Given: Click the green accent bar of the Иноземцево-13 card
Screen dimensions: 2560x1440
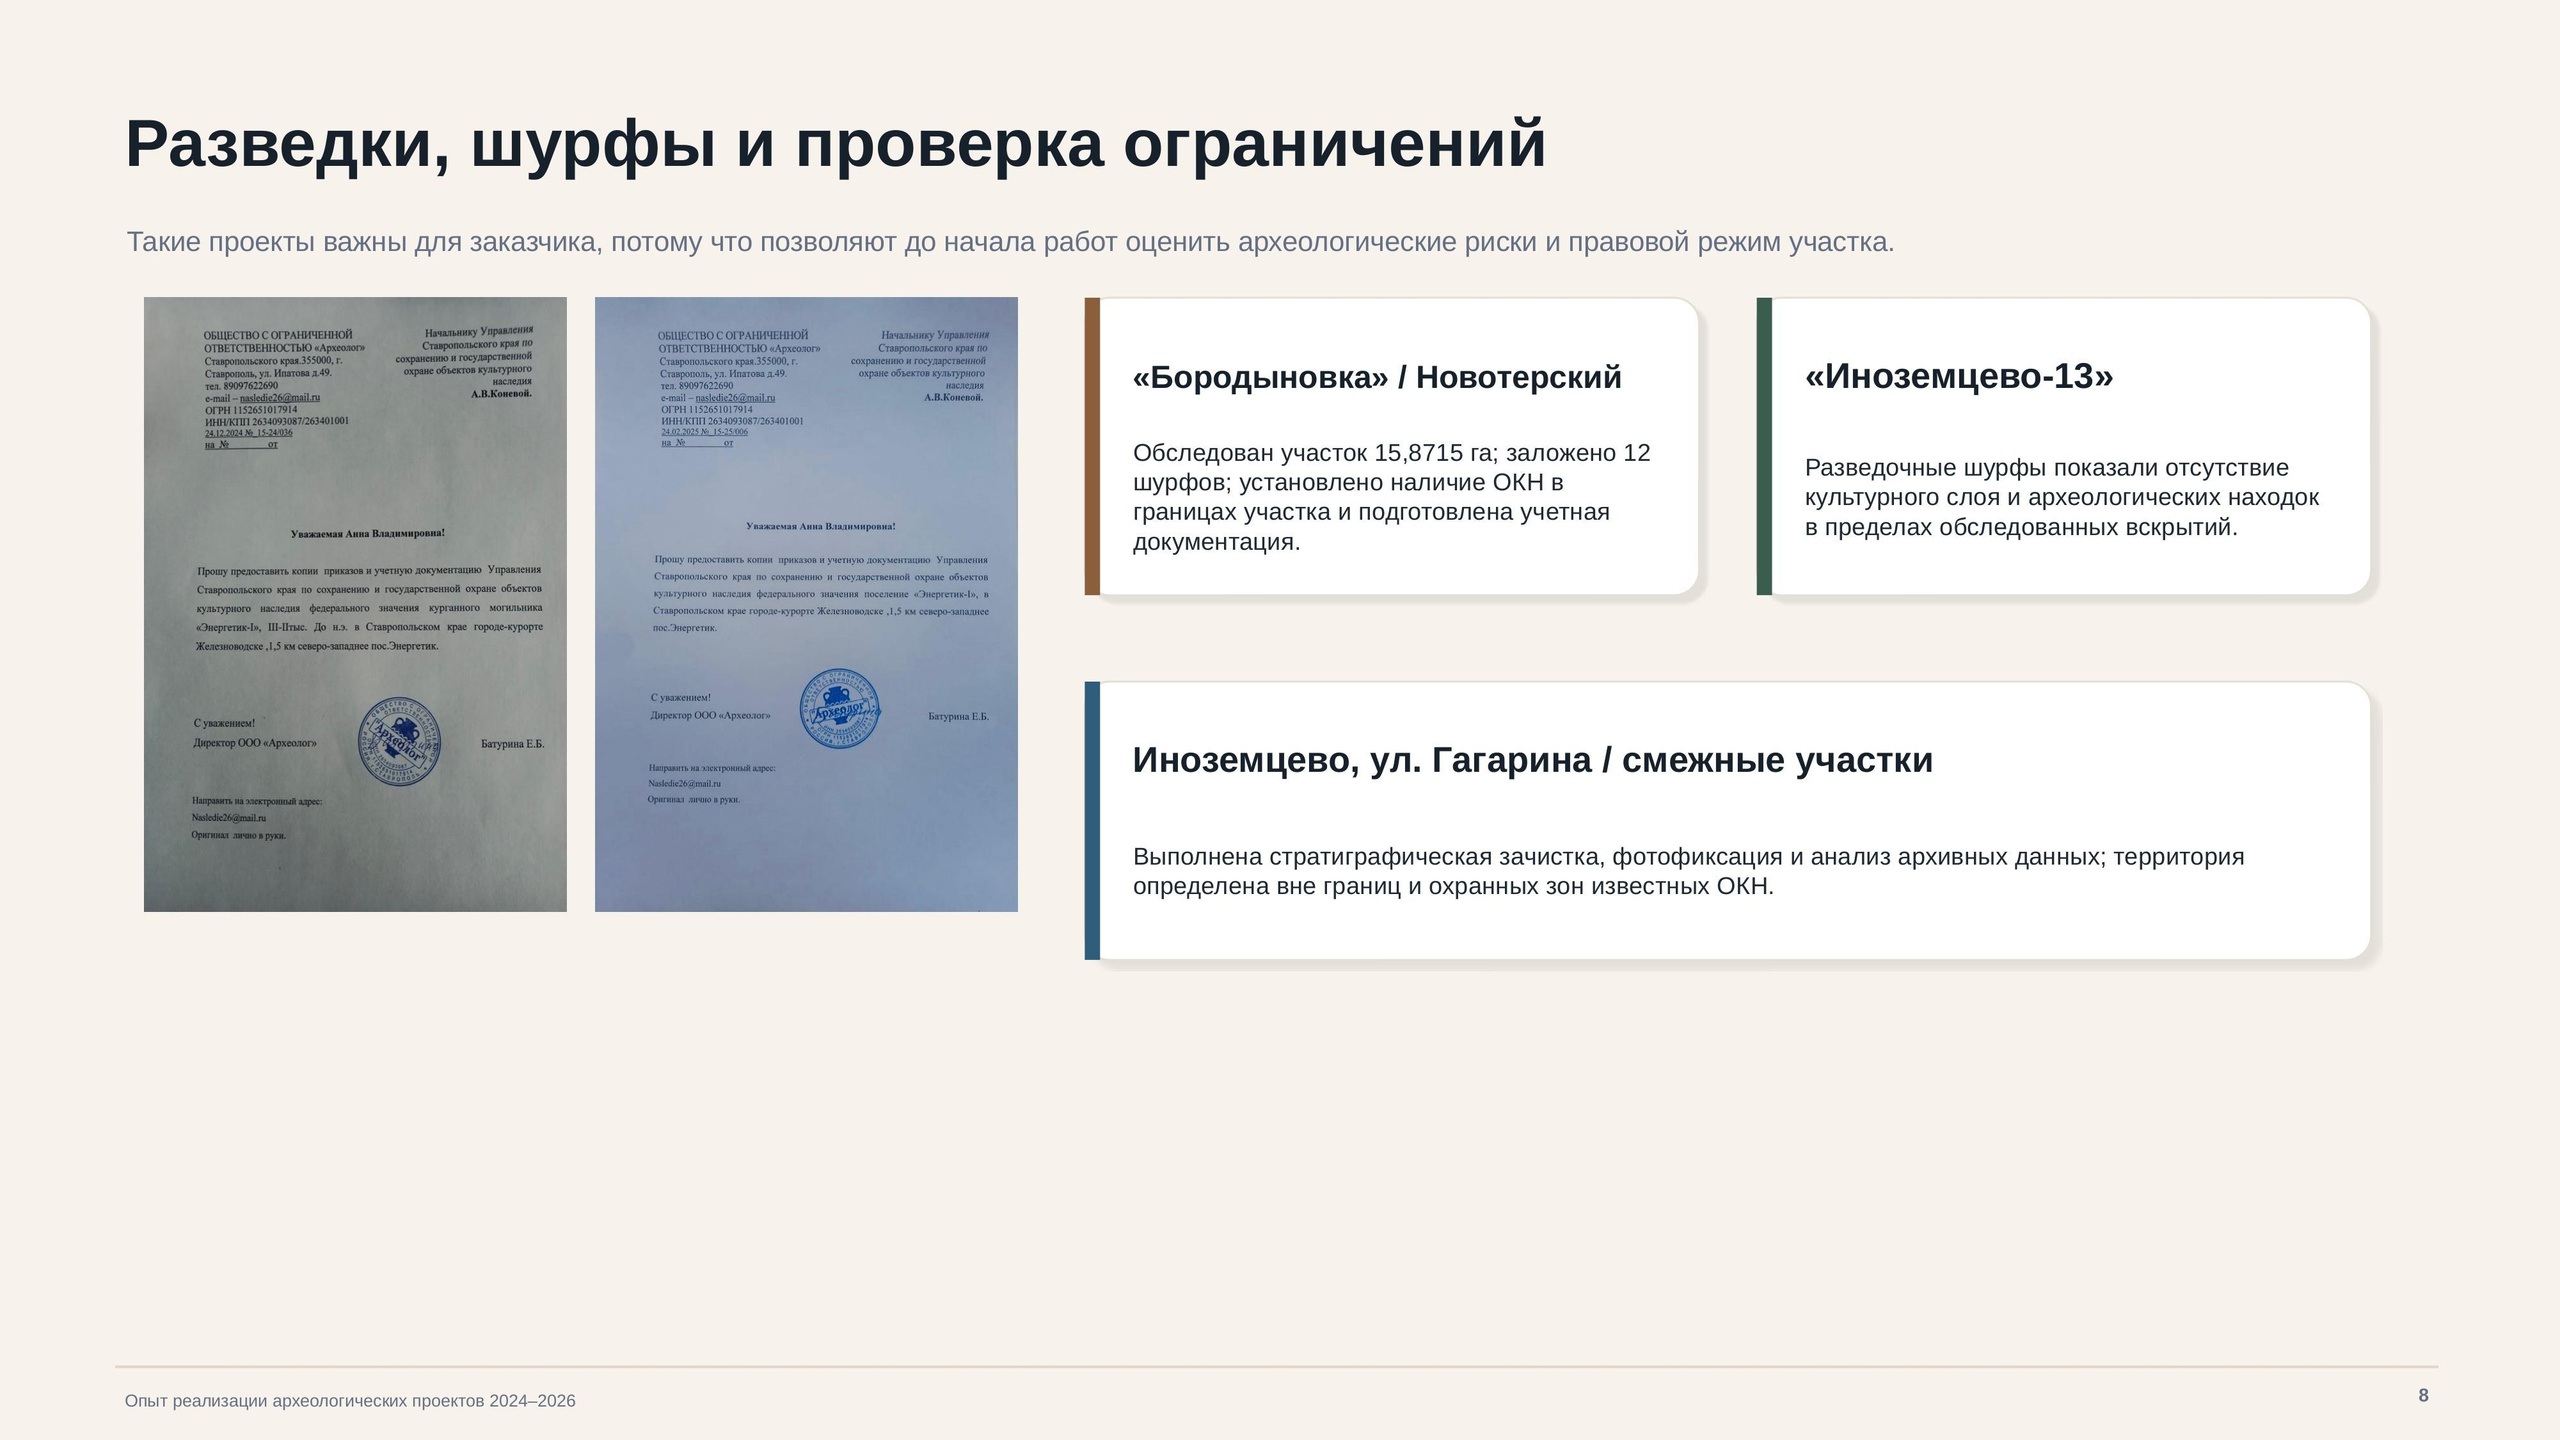Looking at the screenshot, I should [1764, 446].
